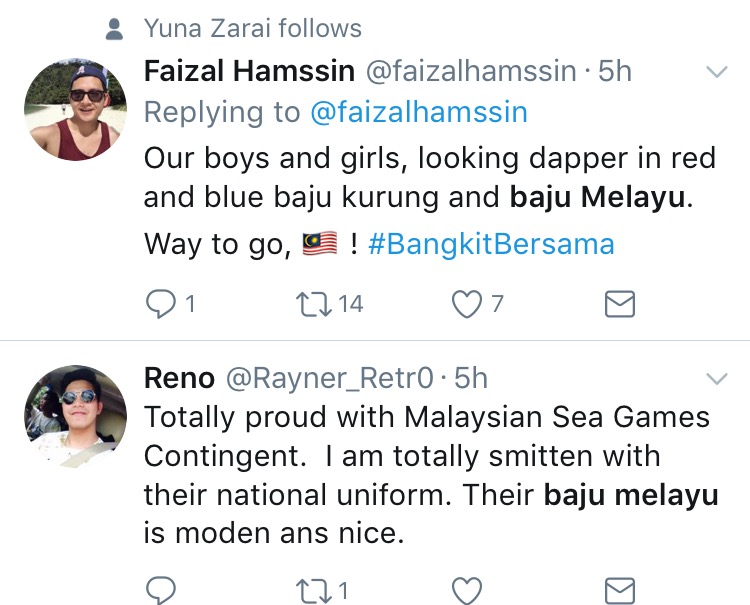Send Faizal Hamssin's tweet via direct message
Image resolution: width=750 pixels, height=605 pixels.
tap(620, 304)
